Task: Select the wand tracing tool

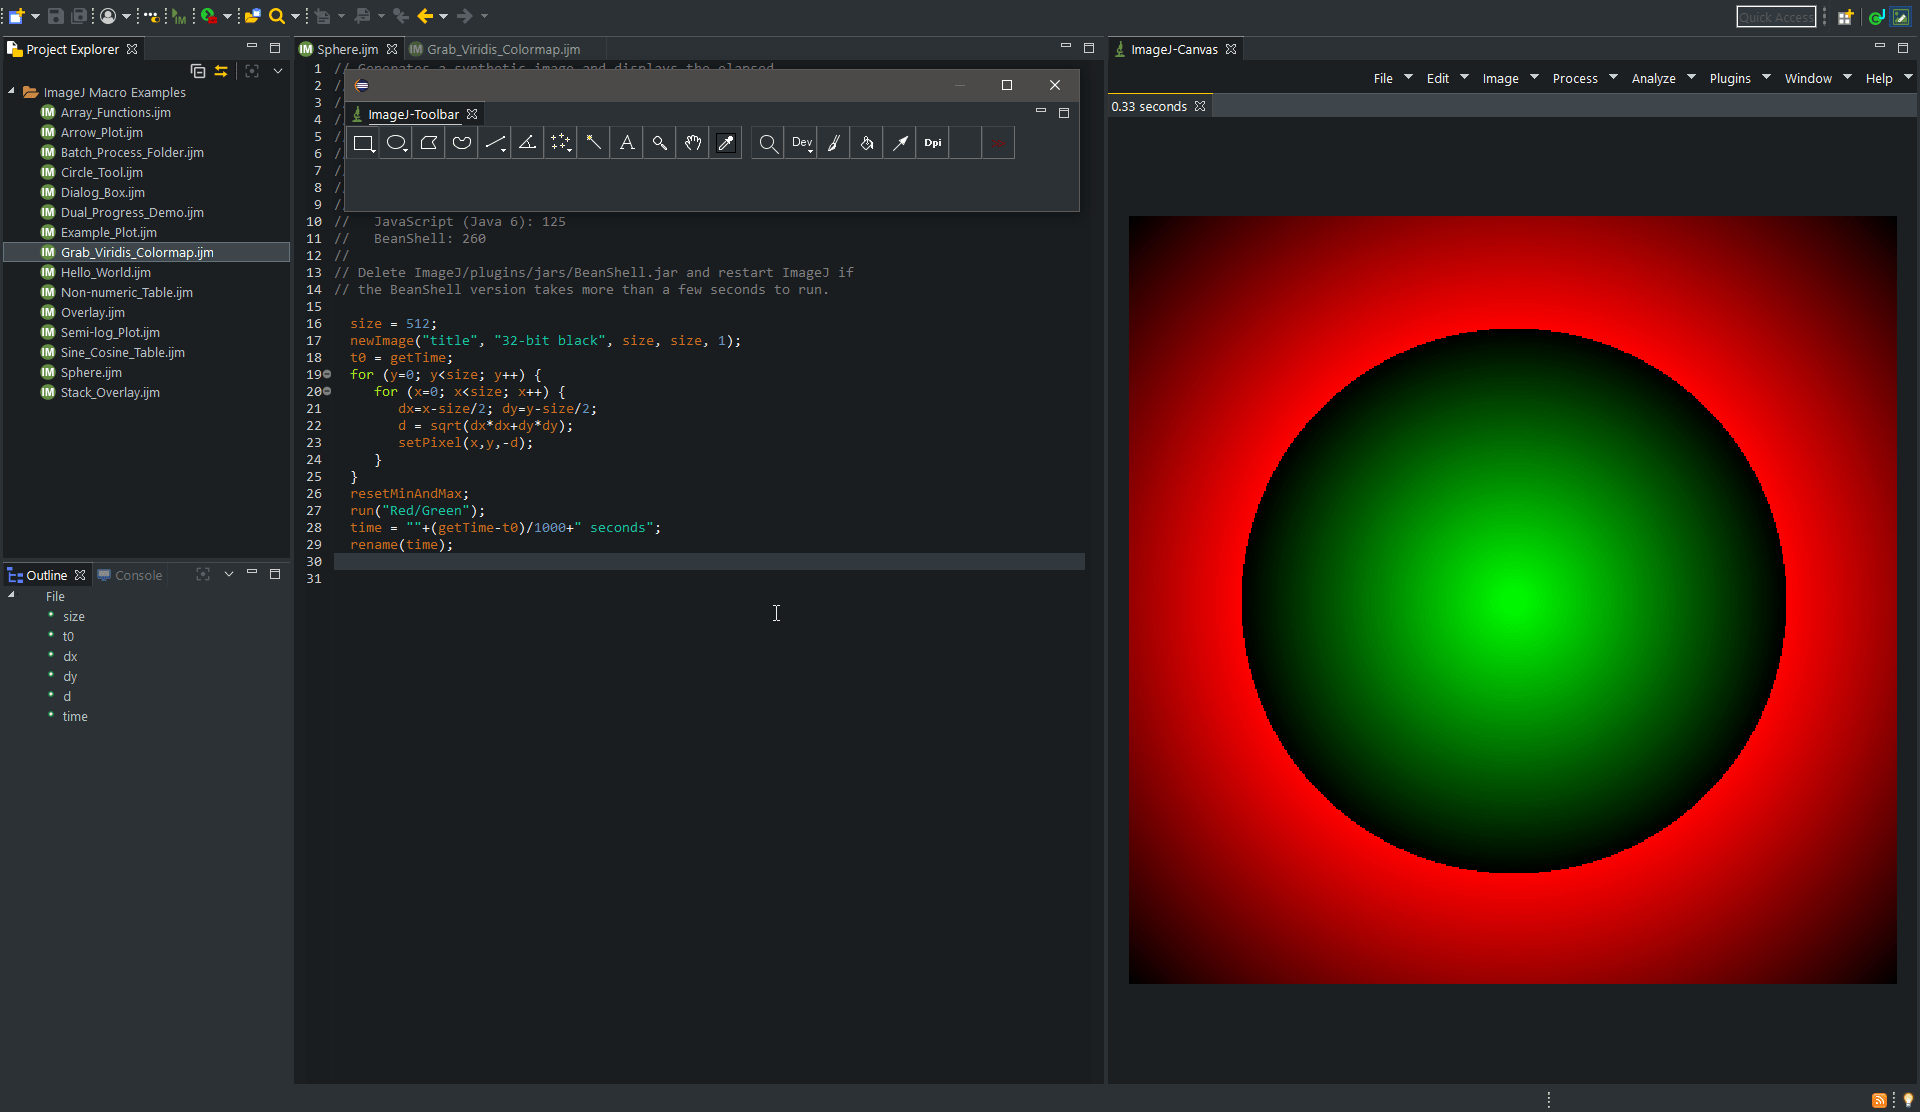Action: pos(593,142)
